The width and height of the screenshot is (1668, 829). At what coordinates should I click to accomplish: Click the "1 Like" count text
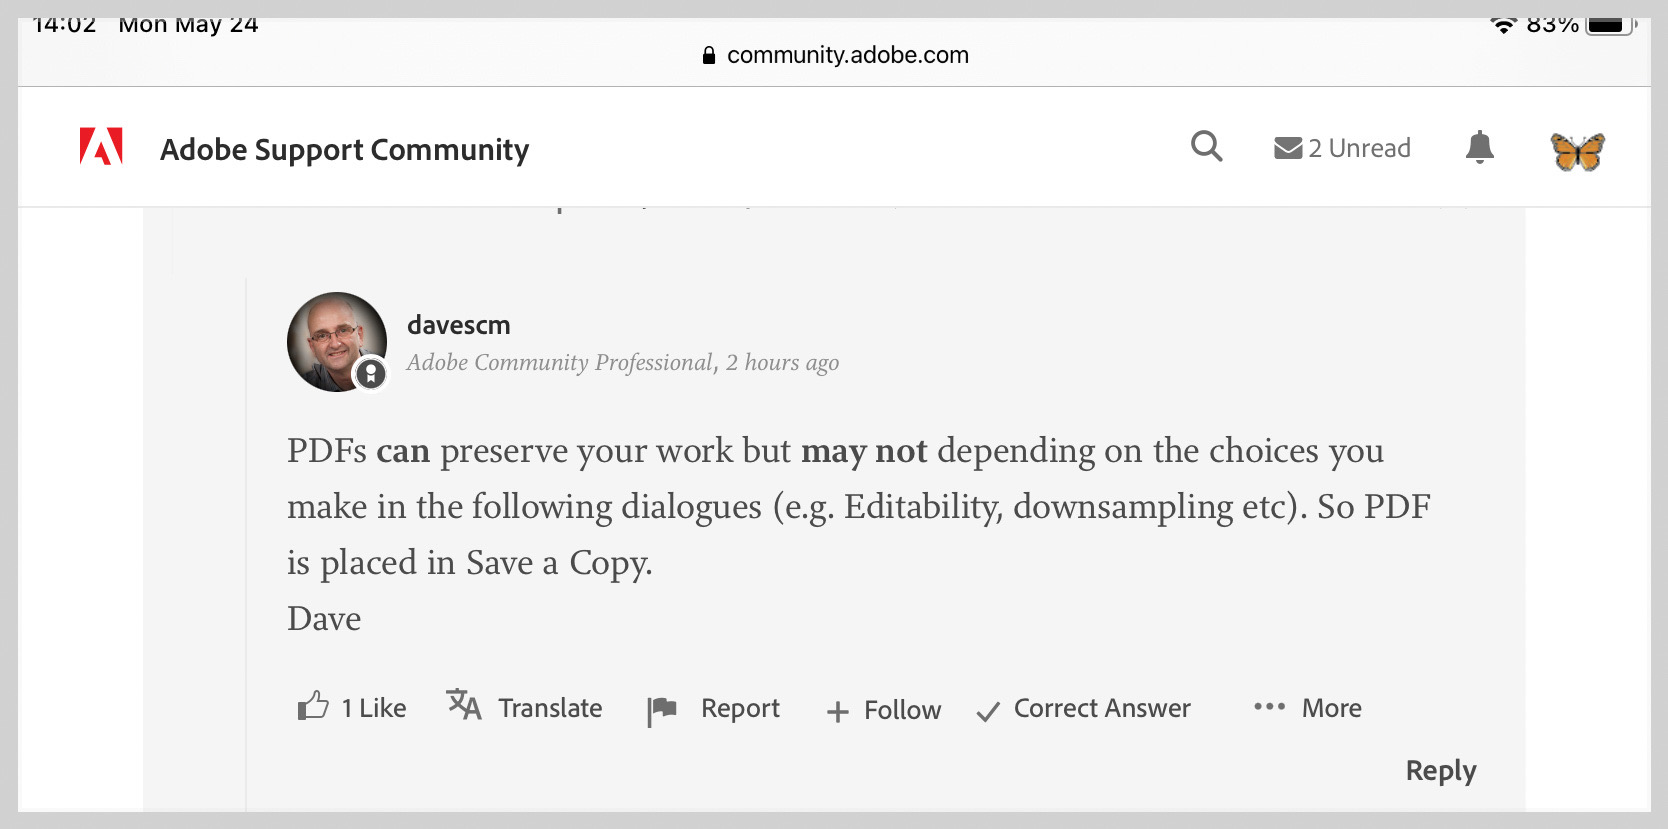click(x=374, y=708)
